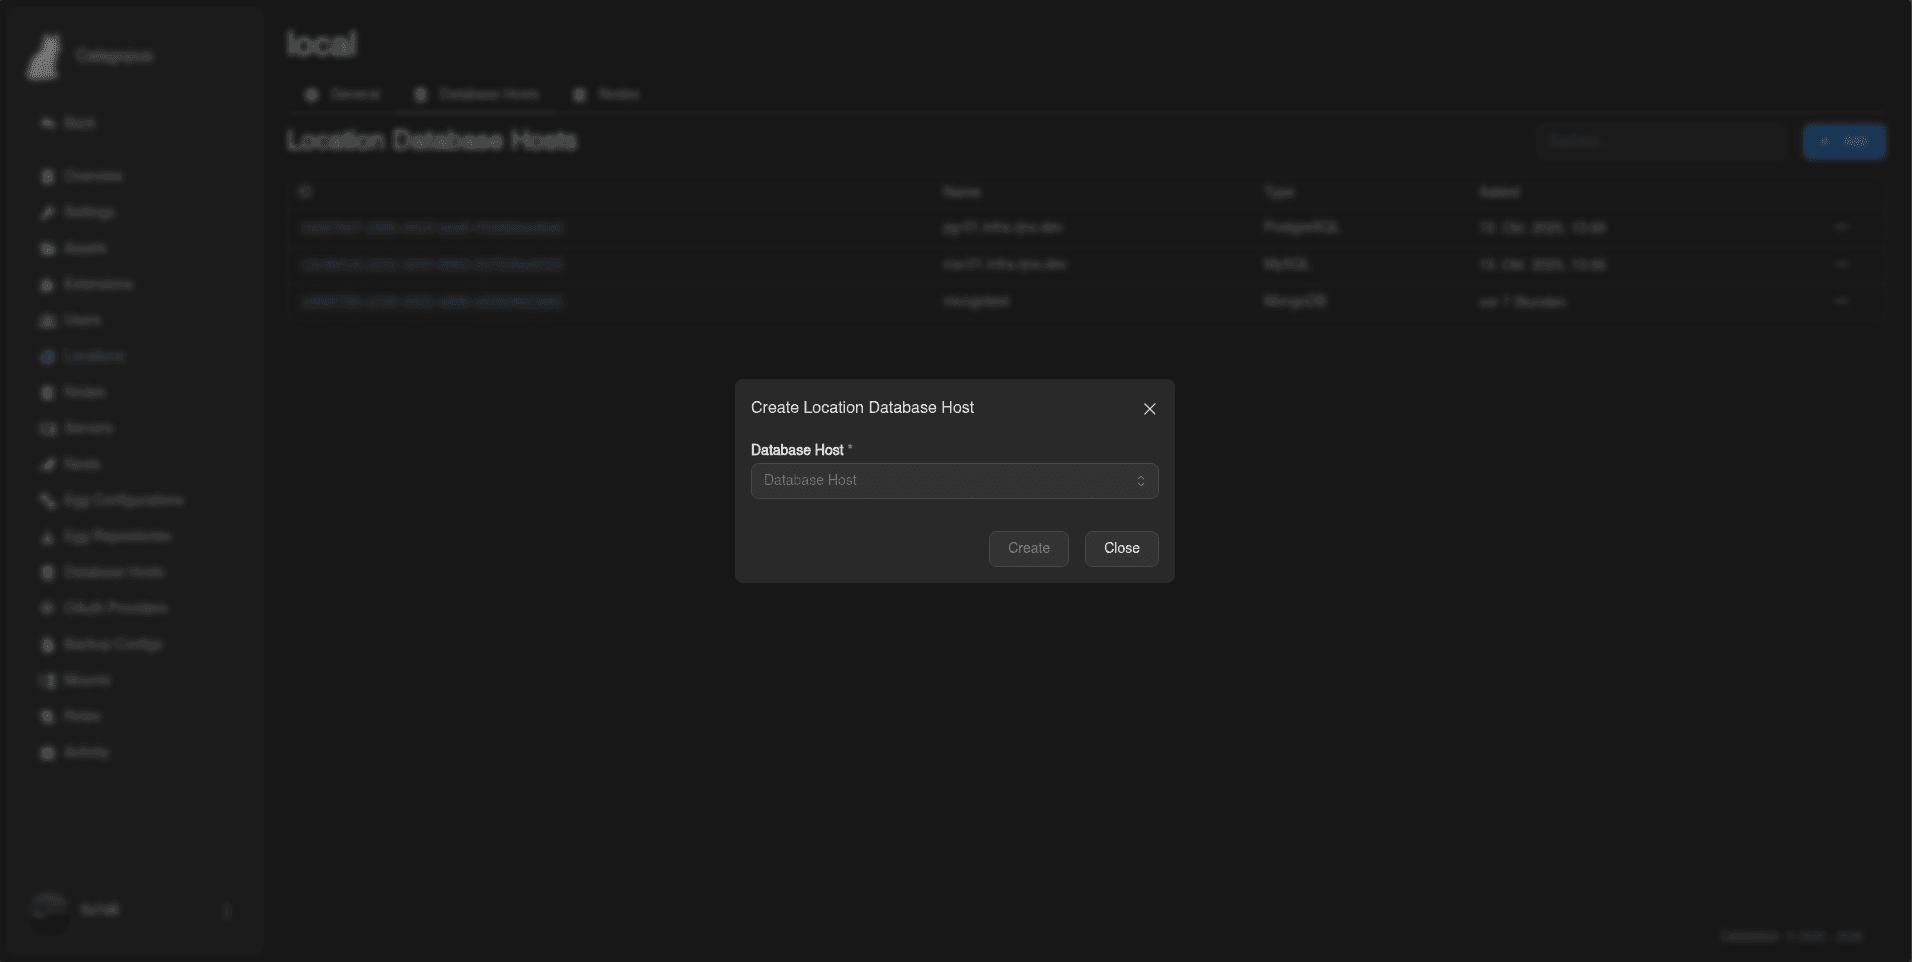Open actions menu for PostgreSQL host row
The height and width of the screenshot is (962, 1912).
point(1841,228)
